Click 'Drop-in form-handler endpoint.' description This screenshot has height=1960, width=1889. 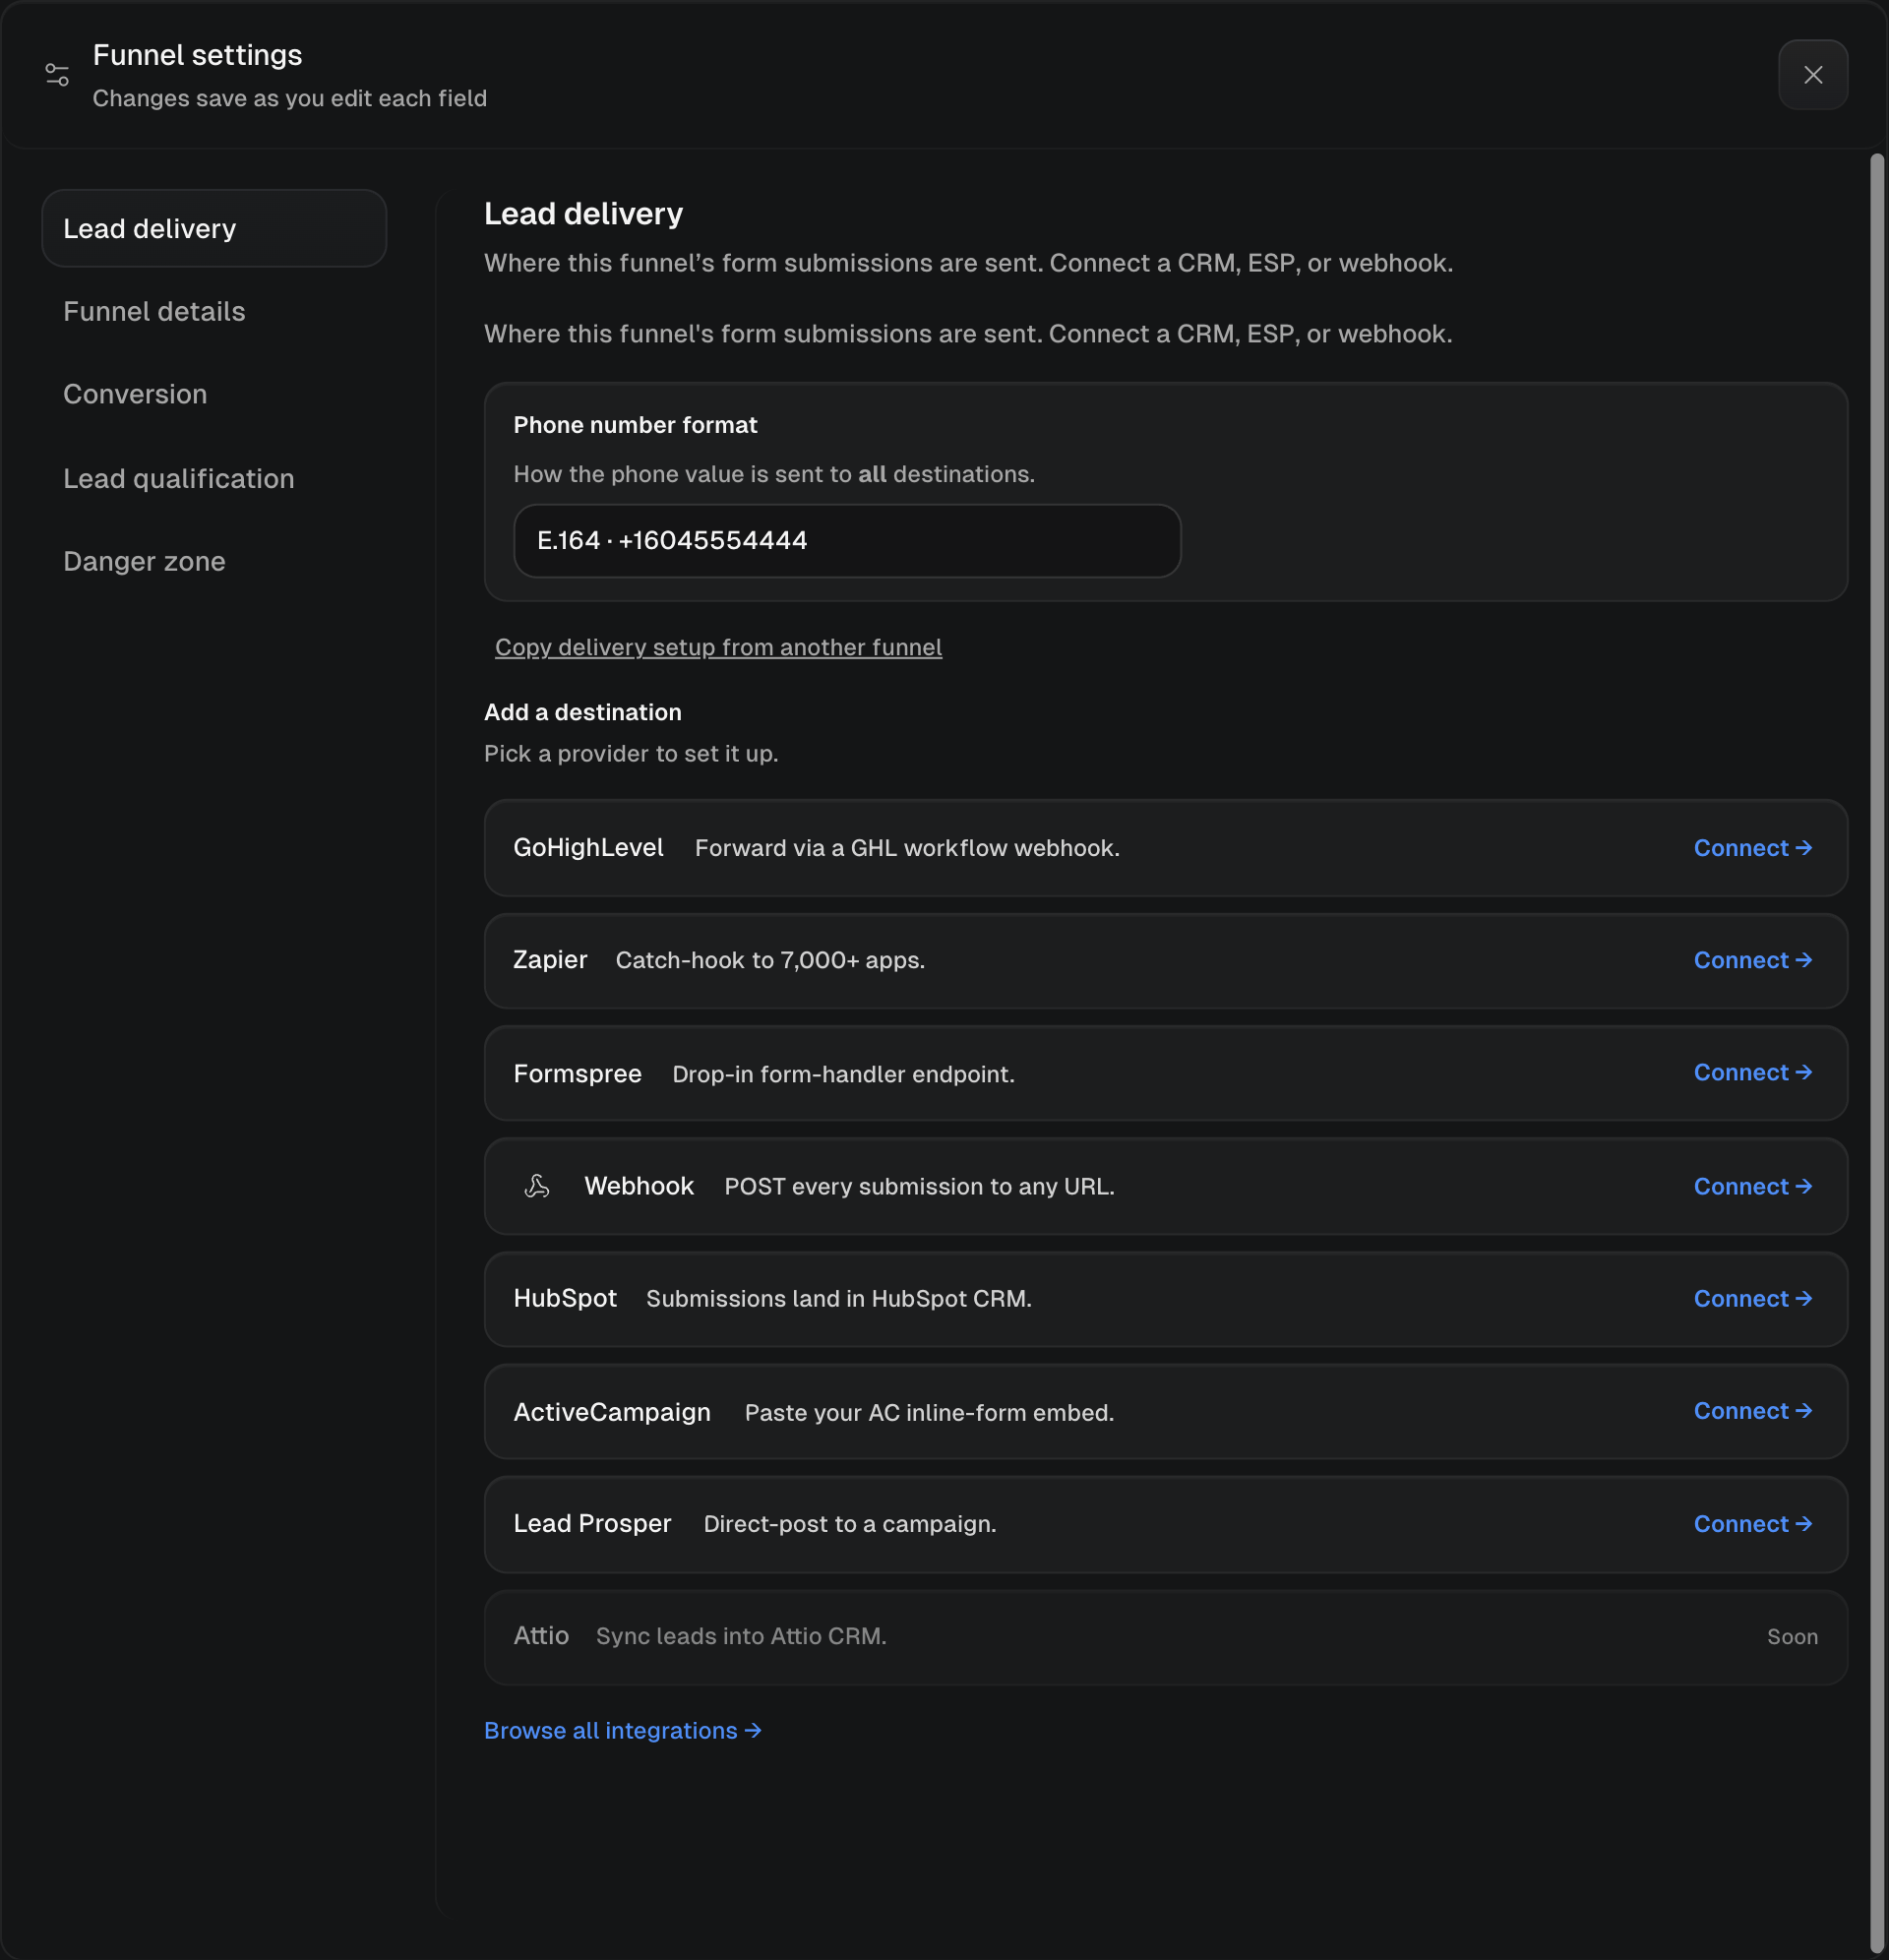(x=843, y=1074)
